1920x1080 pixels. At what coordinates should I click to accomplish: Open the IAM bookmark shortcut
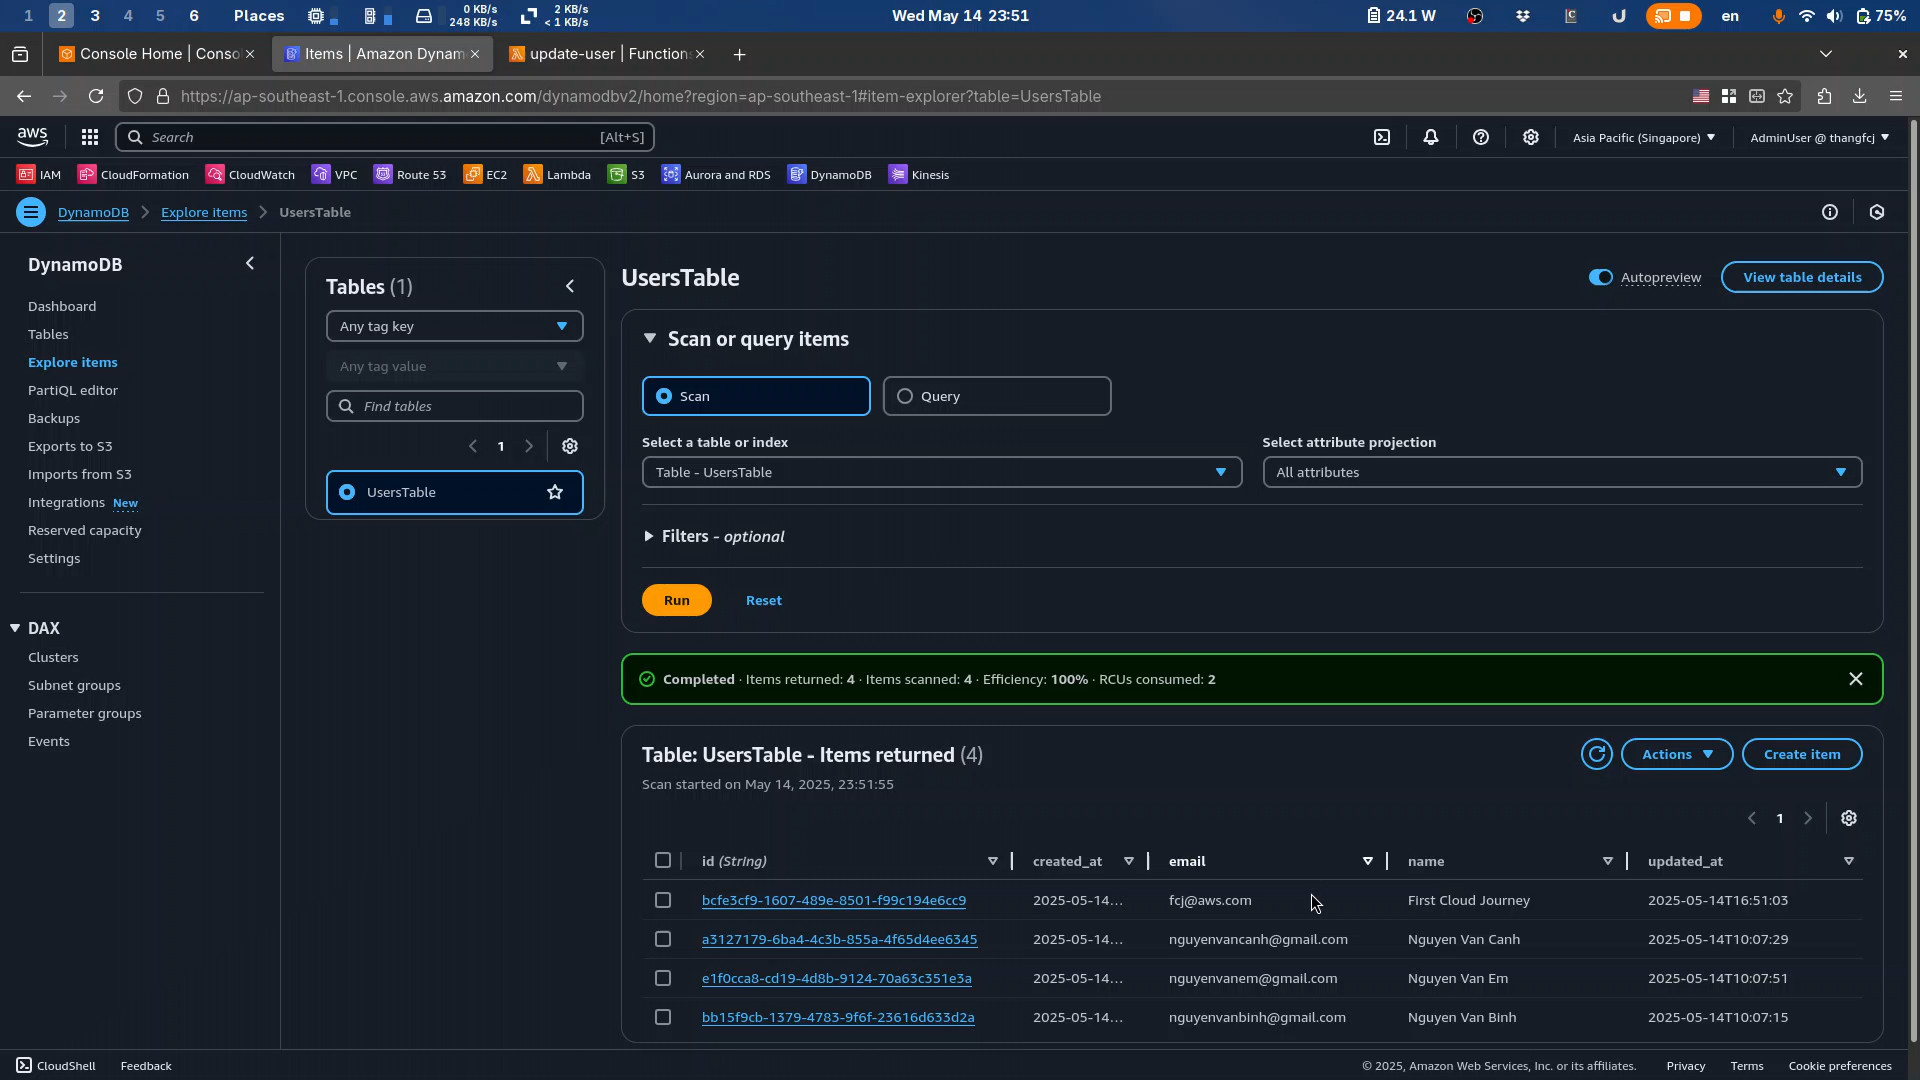(39, 174)
